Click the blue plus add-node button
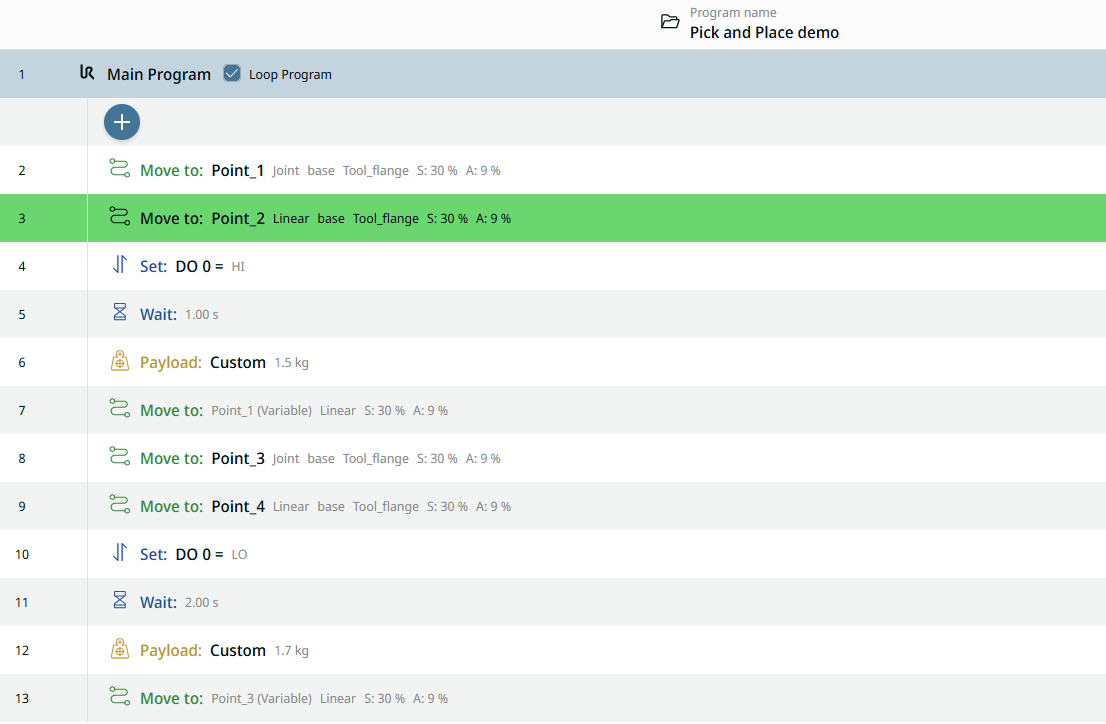Viewport: 1106px width, 724px height. (x=122, y=122)
